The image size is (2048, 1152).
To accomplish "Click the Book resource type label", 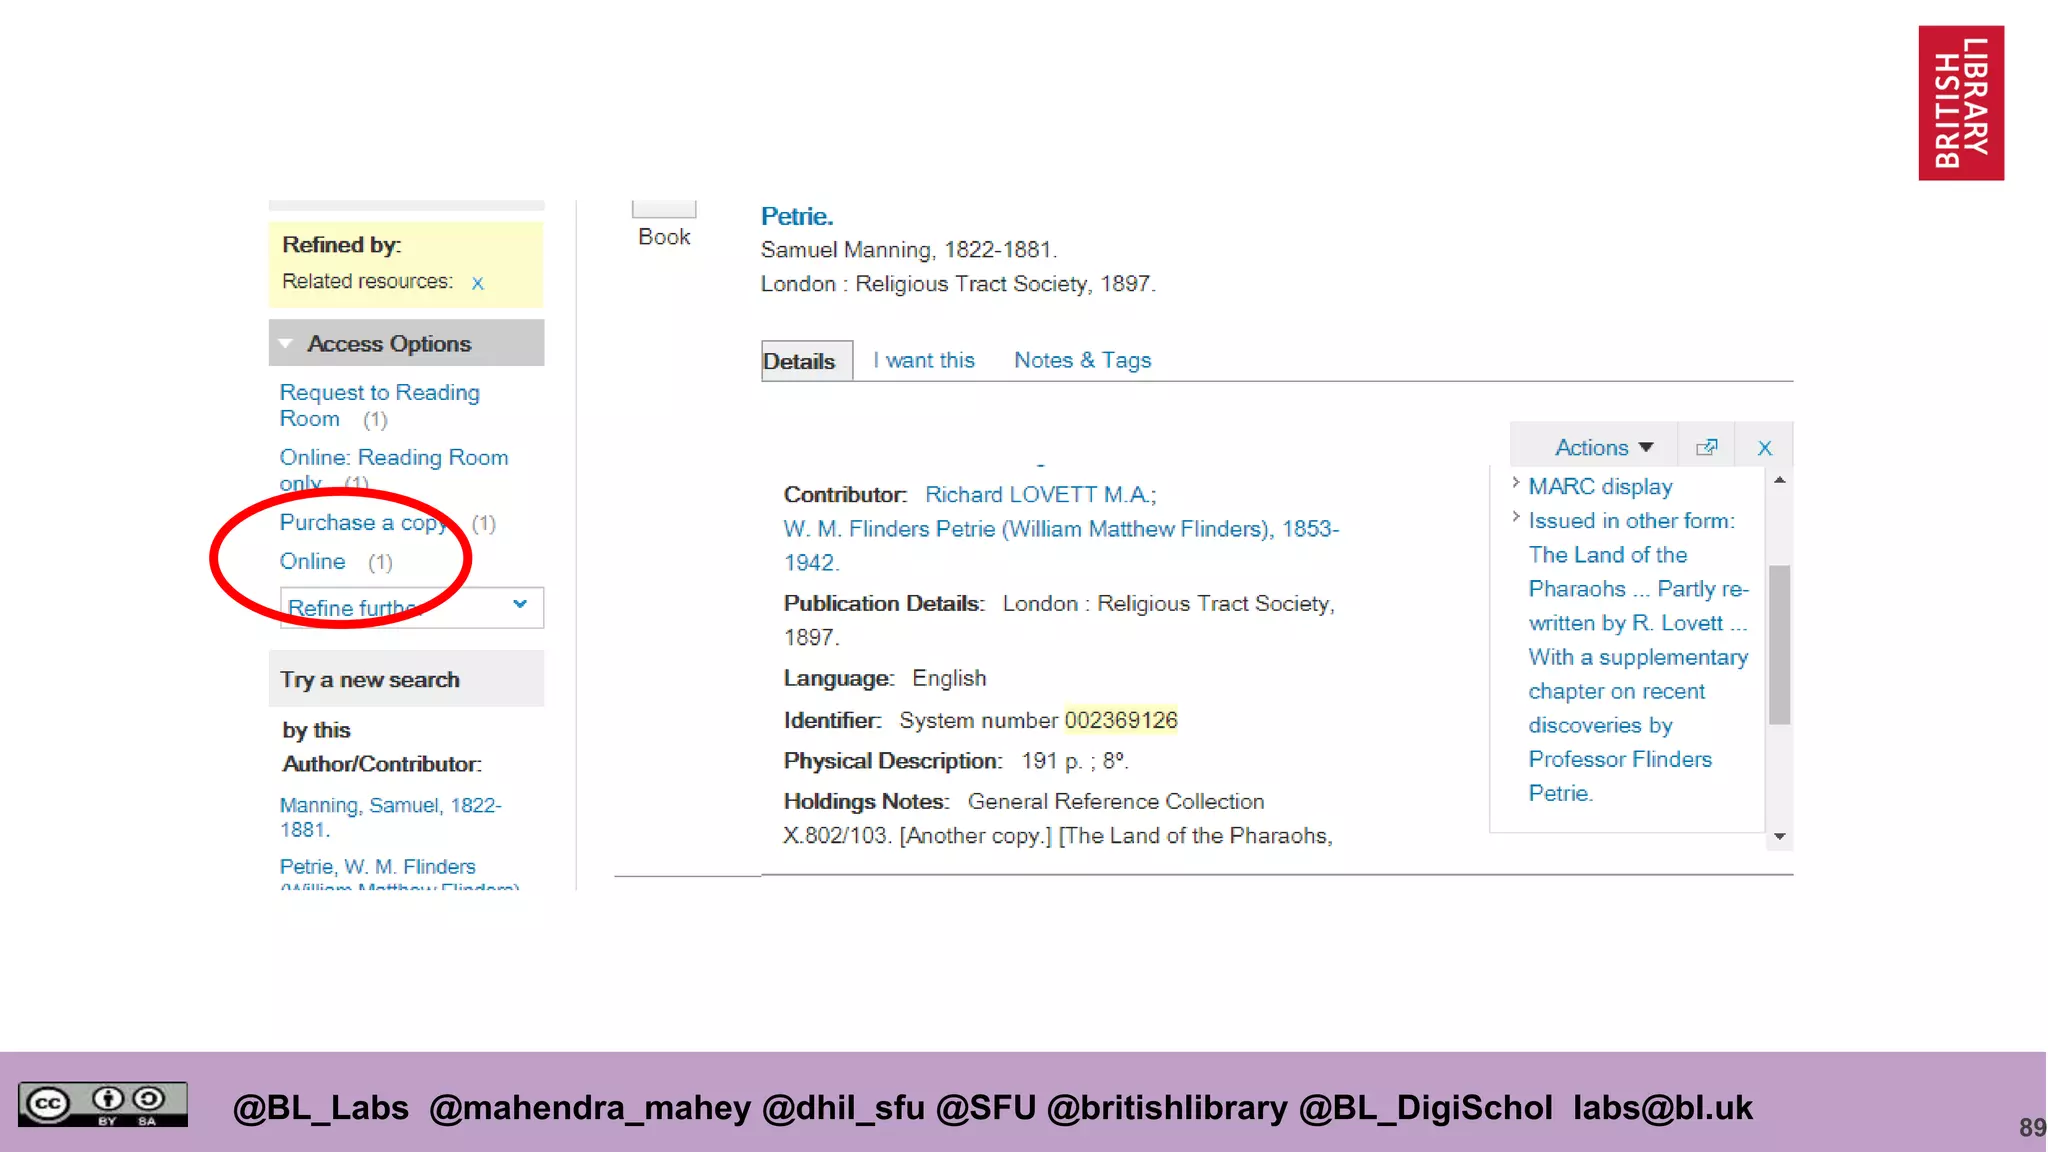I will (664, 237).
